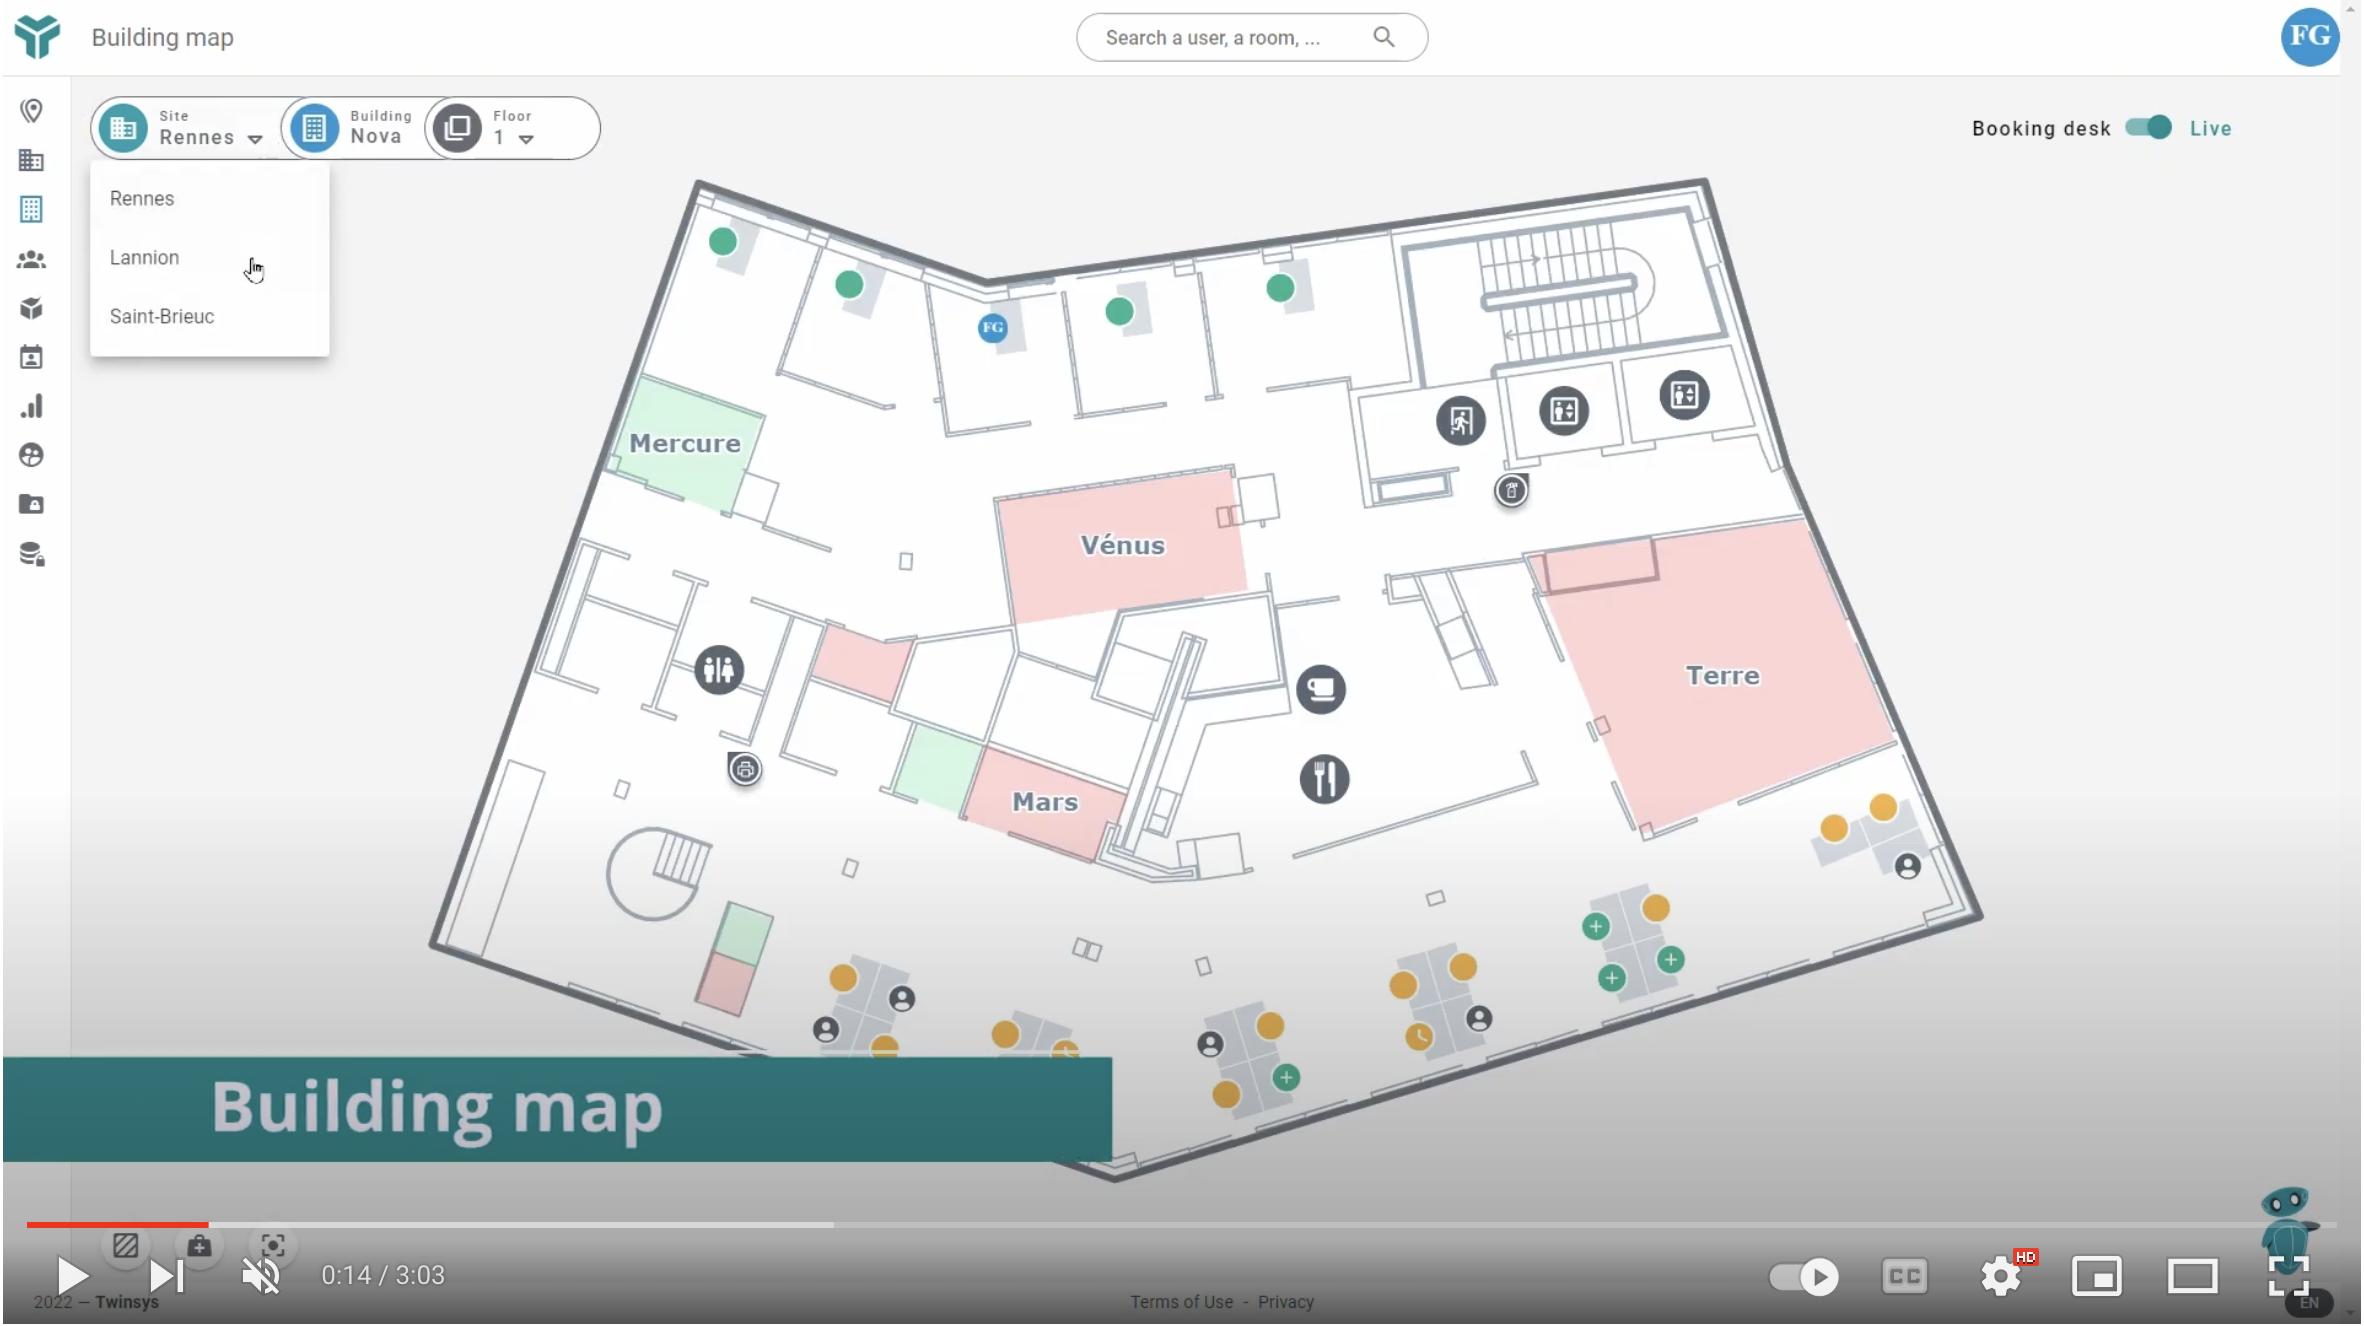Click the restaurant fork-knife map icon
Viewport: 2364px width, 1326px height.
(1324, 779)
